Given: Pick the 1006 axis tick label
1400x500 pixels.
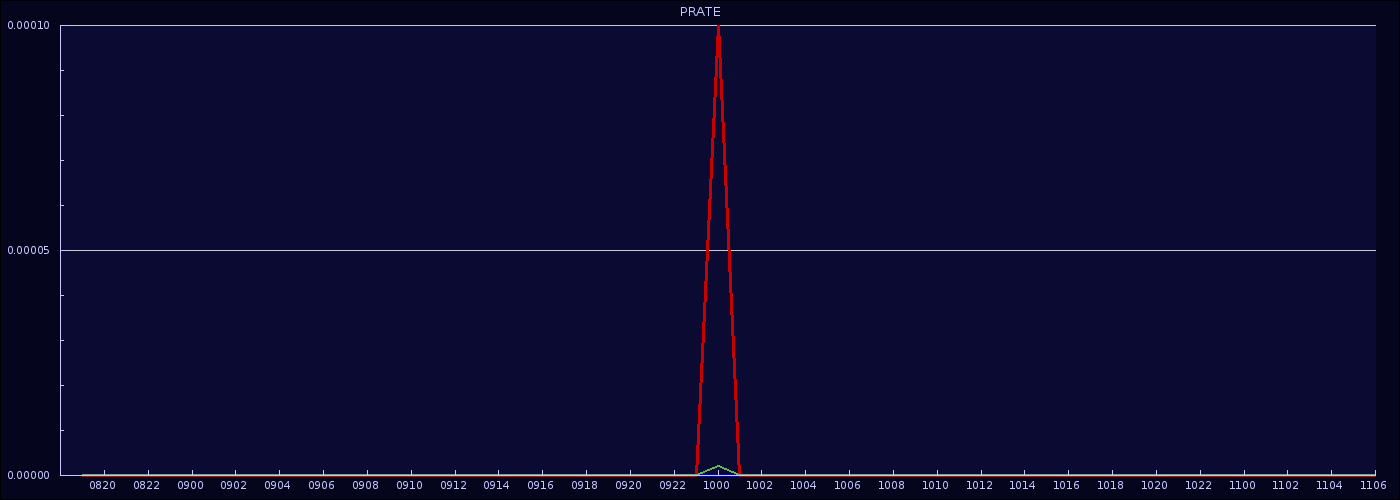Looking at the screenshot, I should [x=848, y=486].
